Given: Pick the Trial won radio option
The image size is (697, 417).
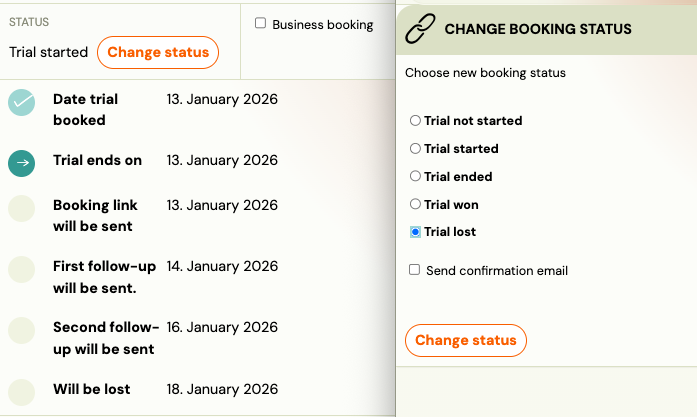Looking at the screenshot, I should pyautogui.click(x=416, y=205).
